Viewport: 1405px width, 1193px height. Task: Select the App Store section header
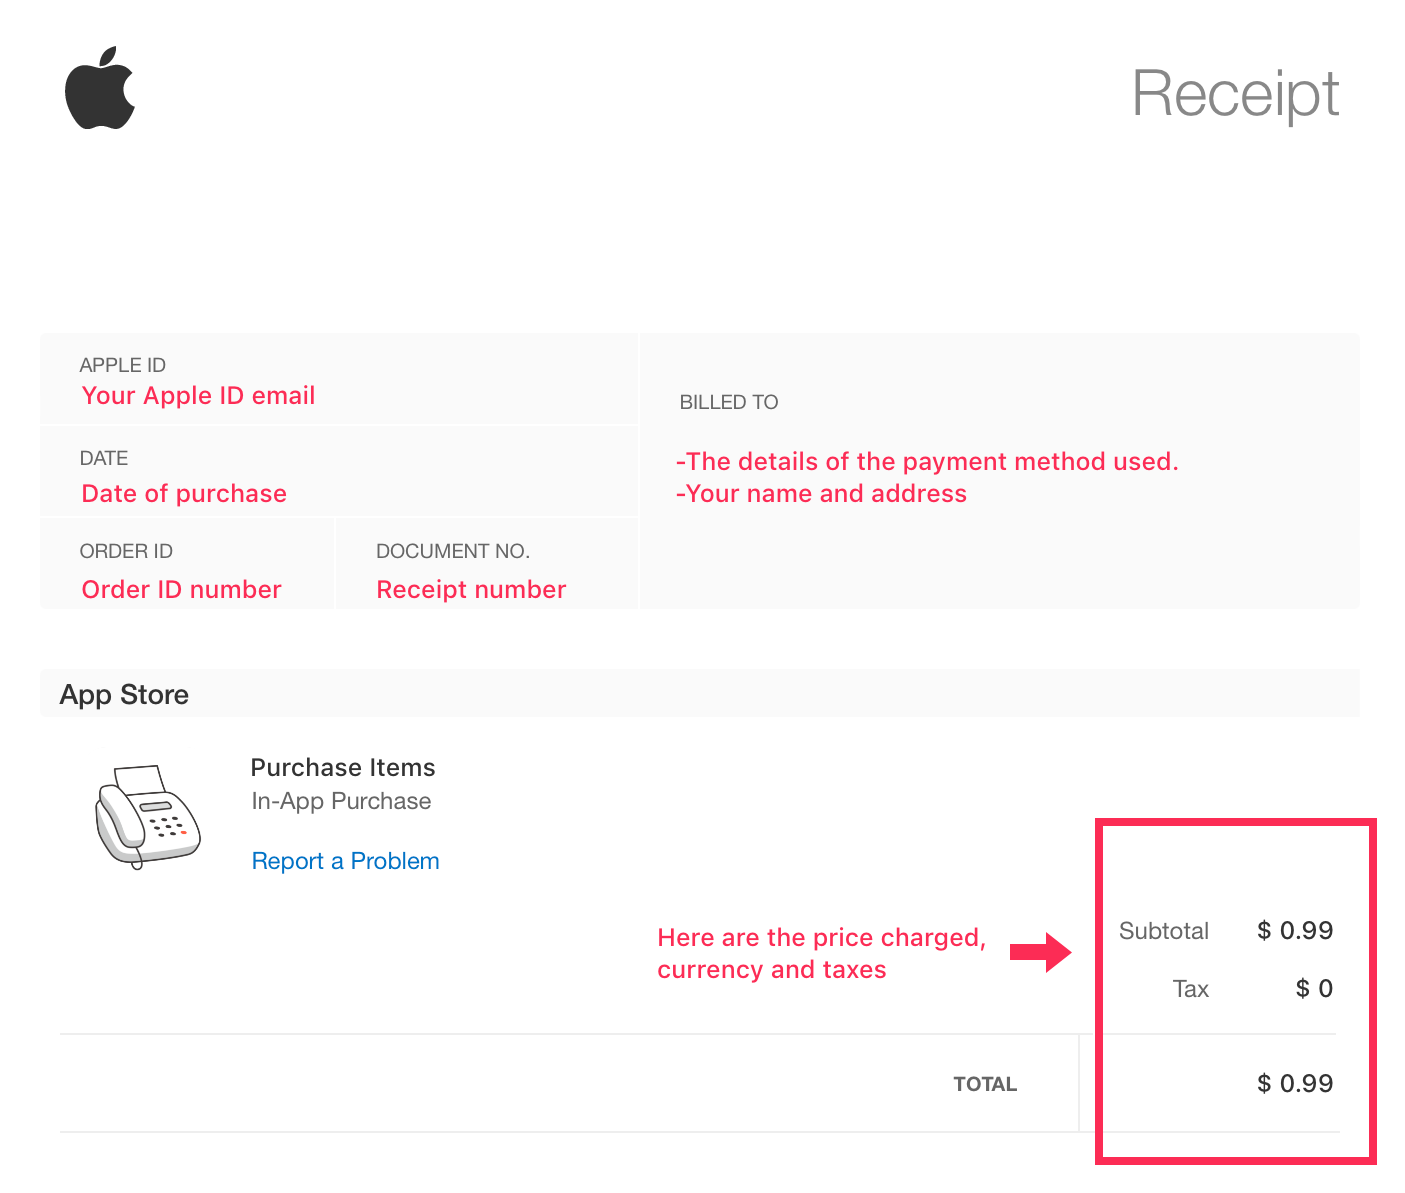[124, 694]
